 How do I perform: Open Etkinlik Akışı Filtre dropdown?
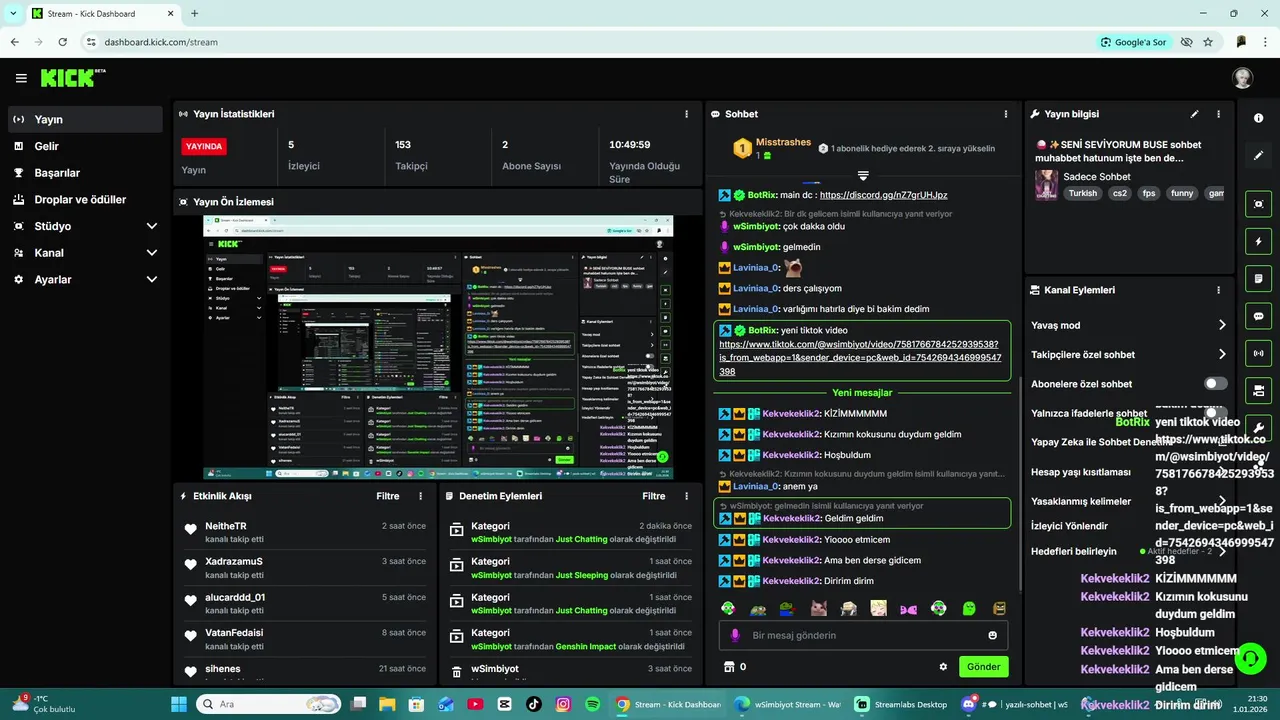pyautogui.click(x=388, y=496)
